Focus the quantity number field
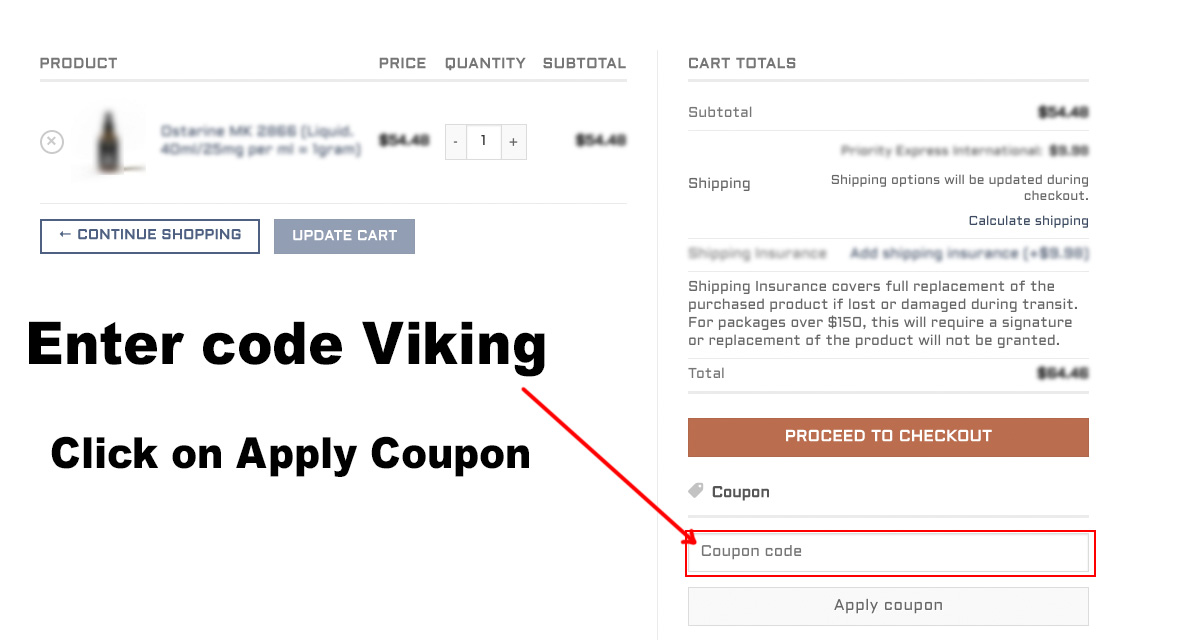This screenshot has height=640, width=1197. (484, 142)
